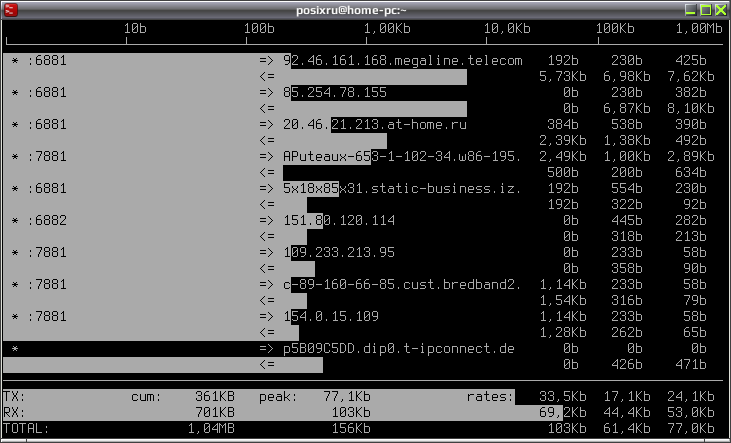This screenshot has width=731, height=443.
Task: Click the total peak value 156Kb
Action: 351,429
